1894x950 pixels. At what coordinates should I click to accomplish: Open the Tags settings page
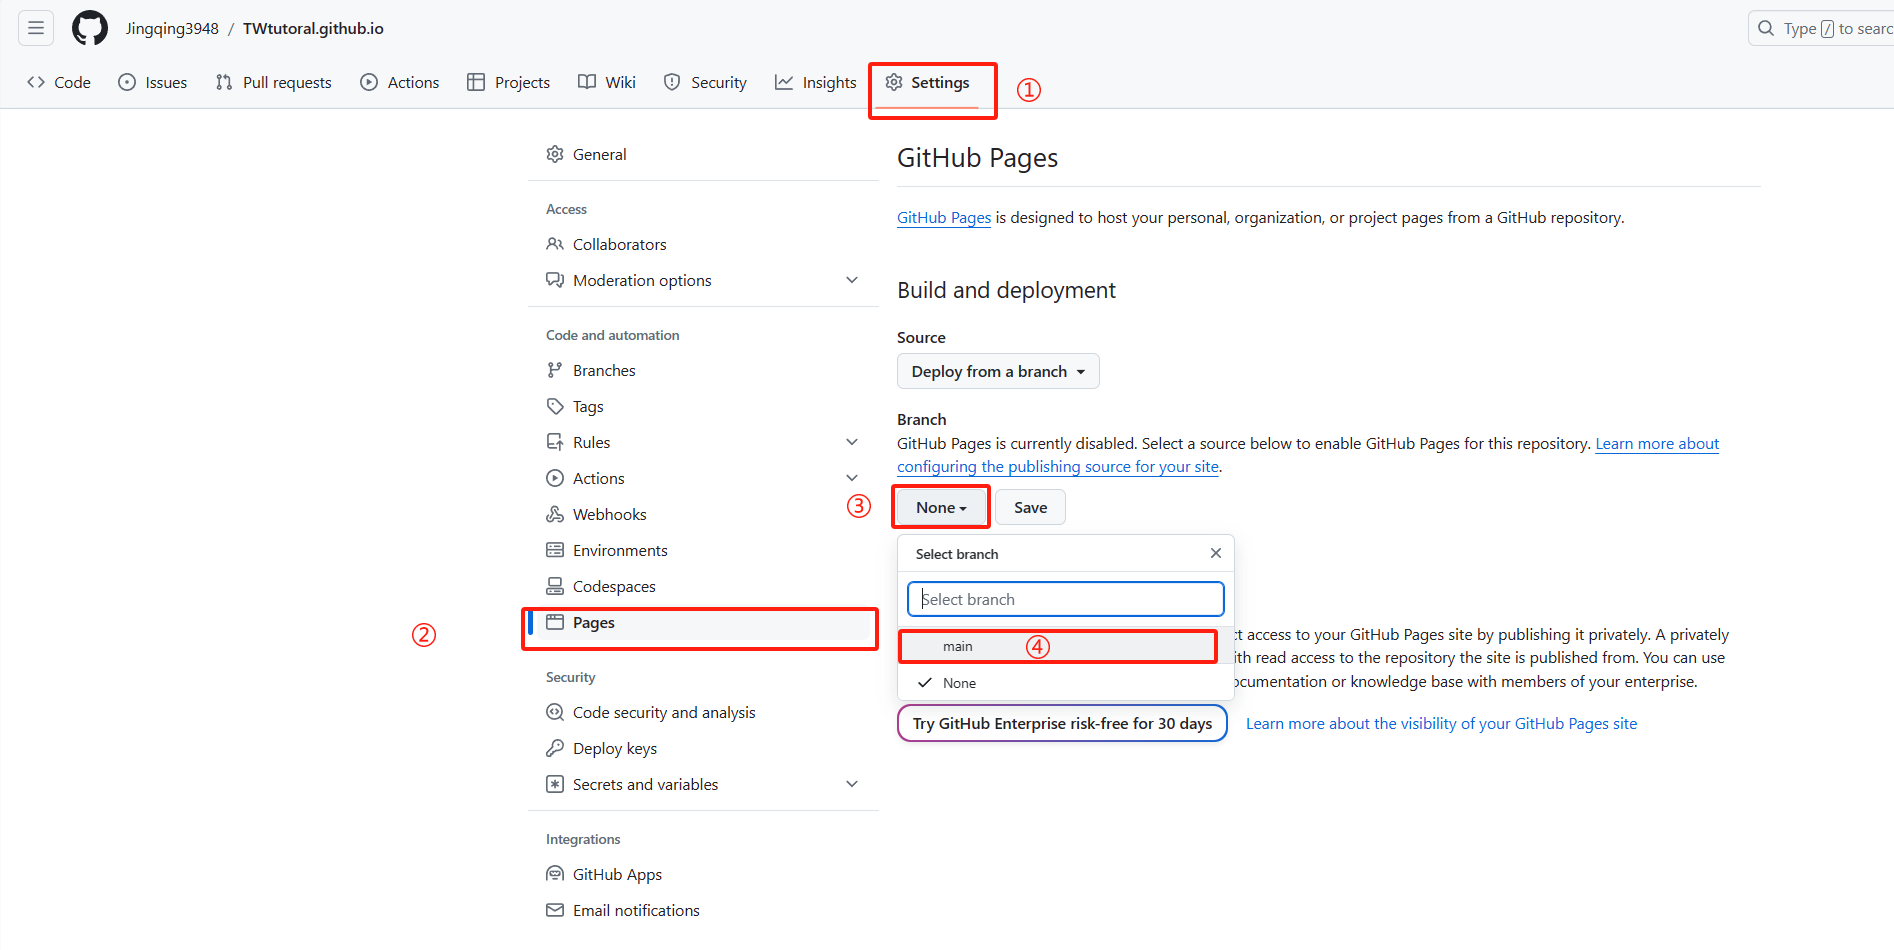coord(588,406)
